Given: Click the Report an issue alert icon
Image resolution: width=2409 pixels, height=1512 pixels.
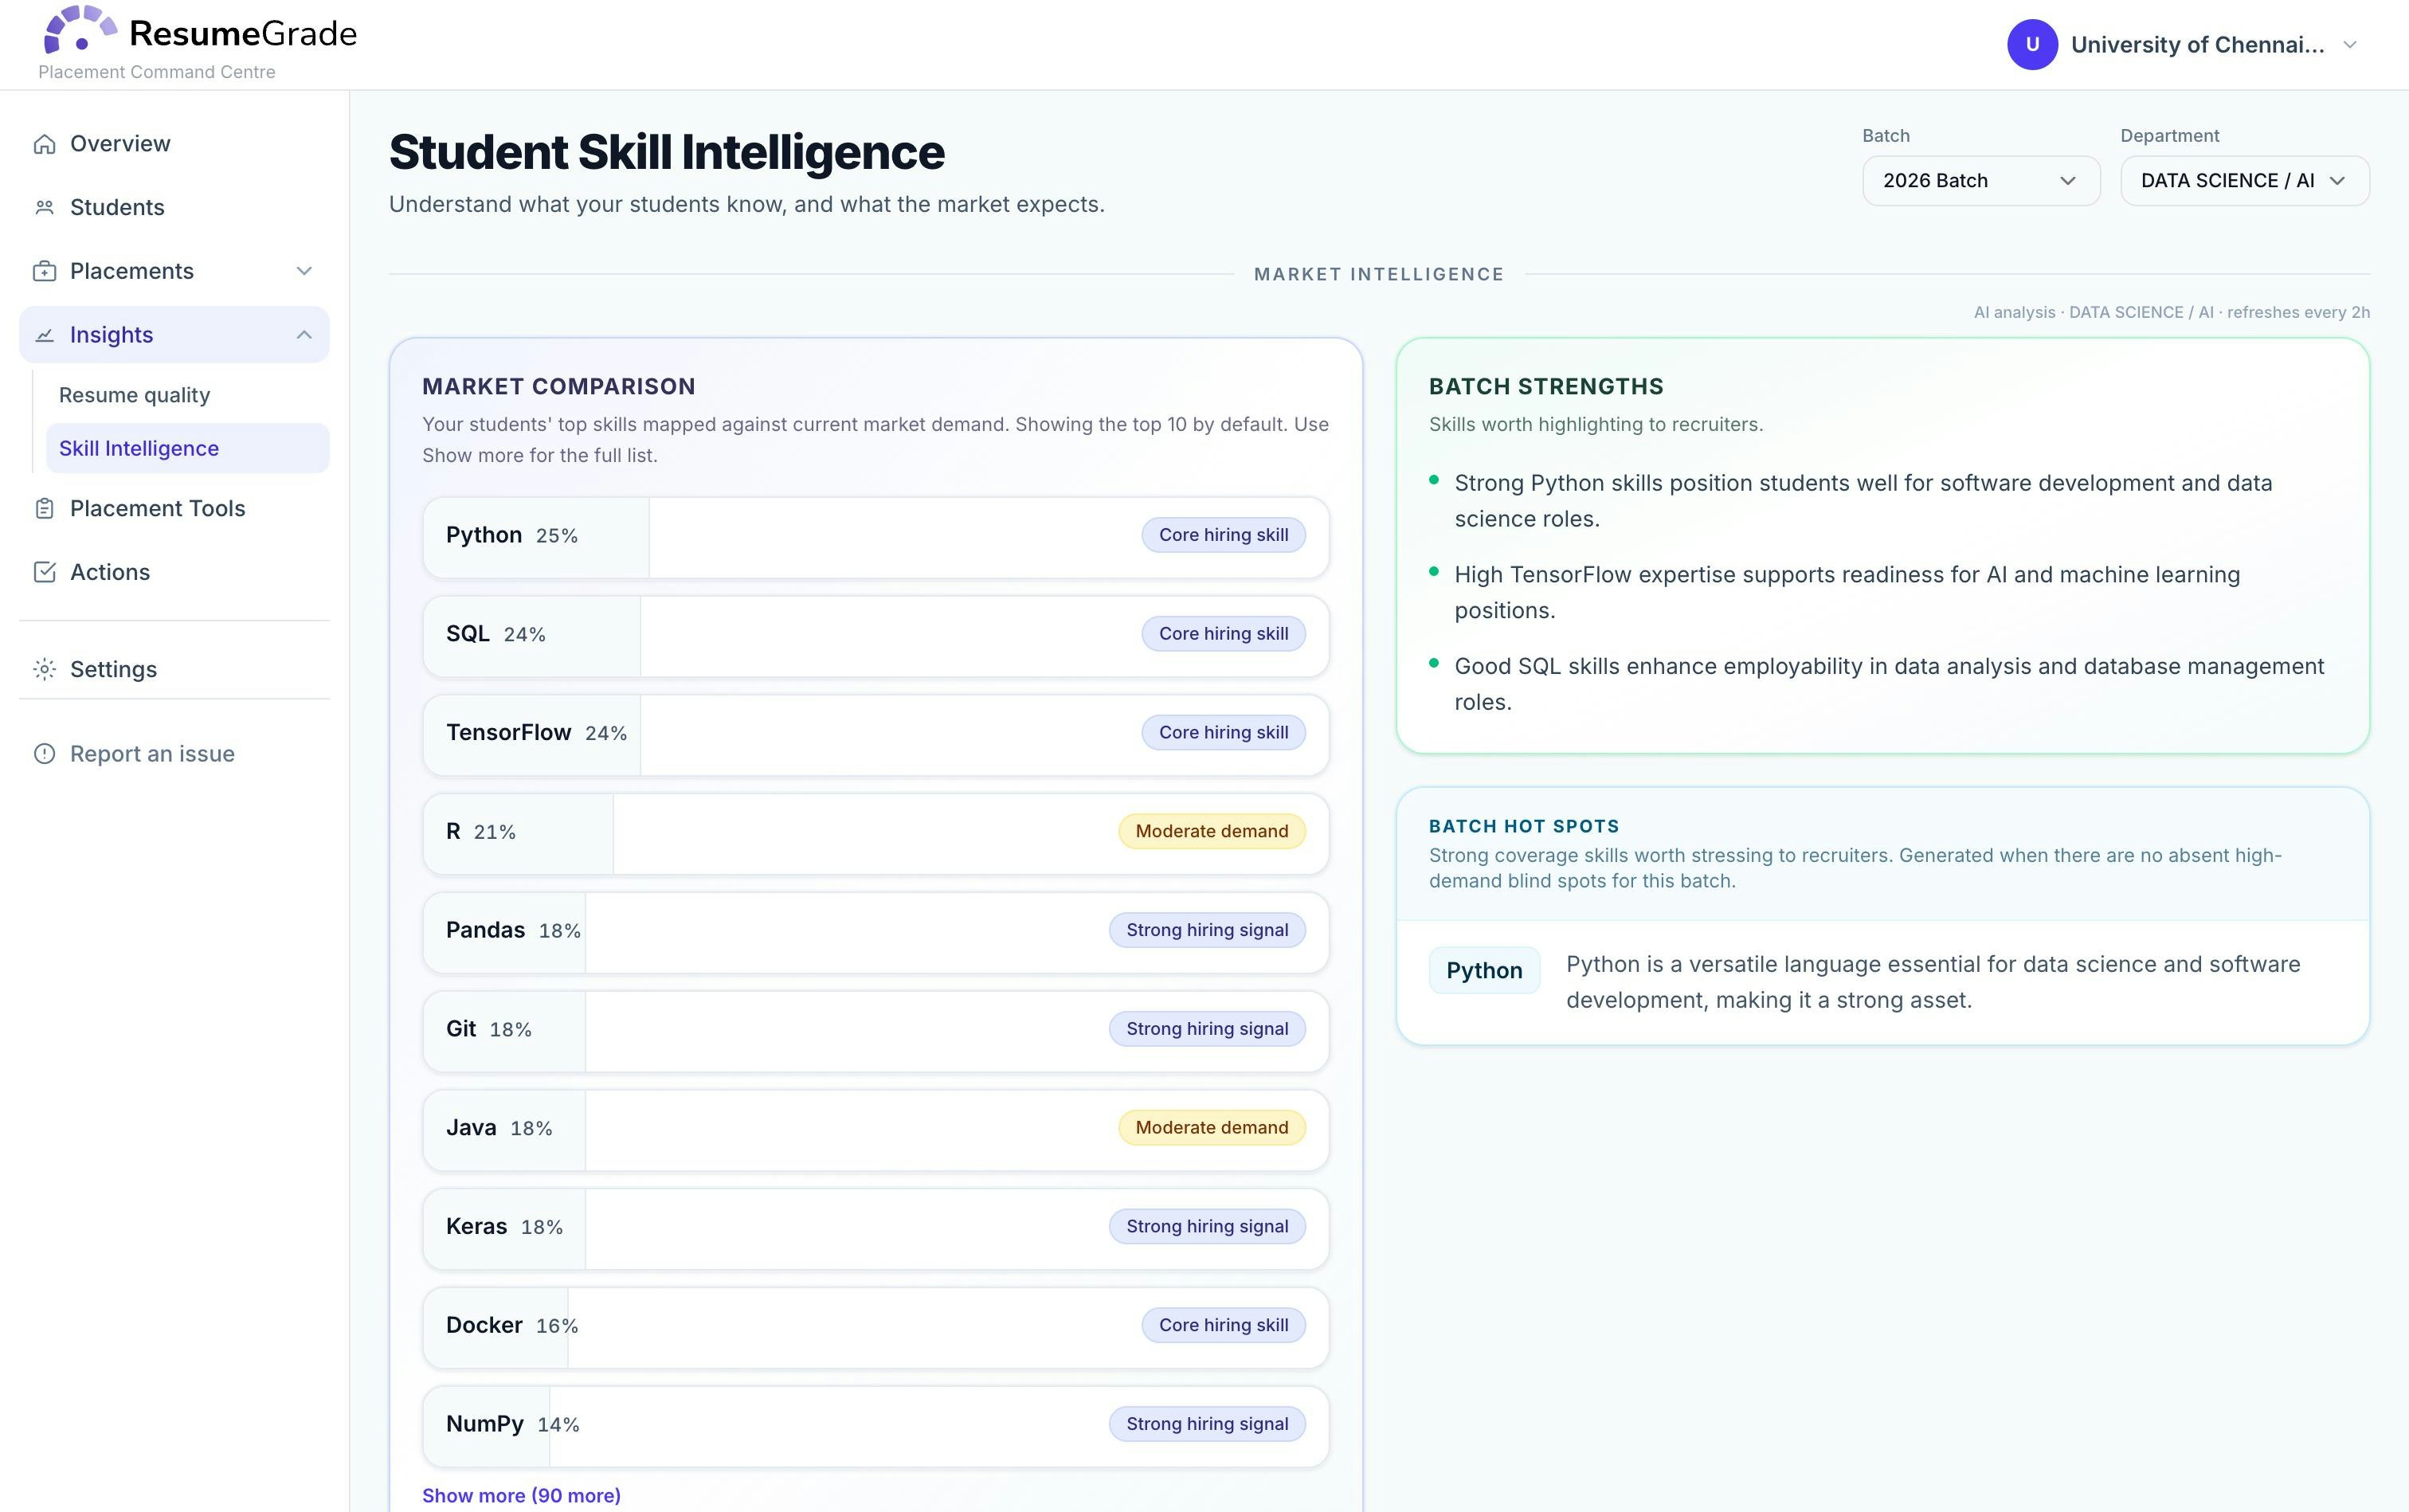Looking at the screenshot, I should [x=44, y=754].
